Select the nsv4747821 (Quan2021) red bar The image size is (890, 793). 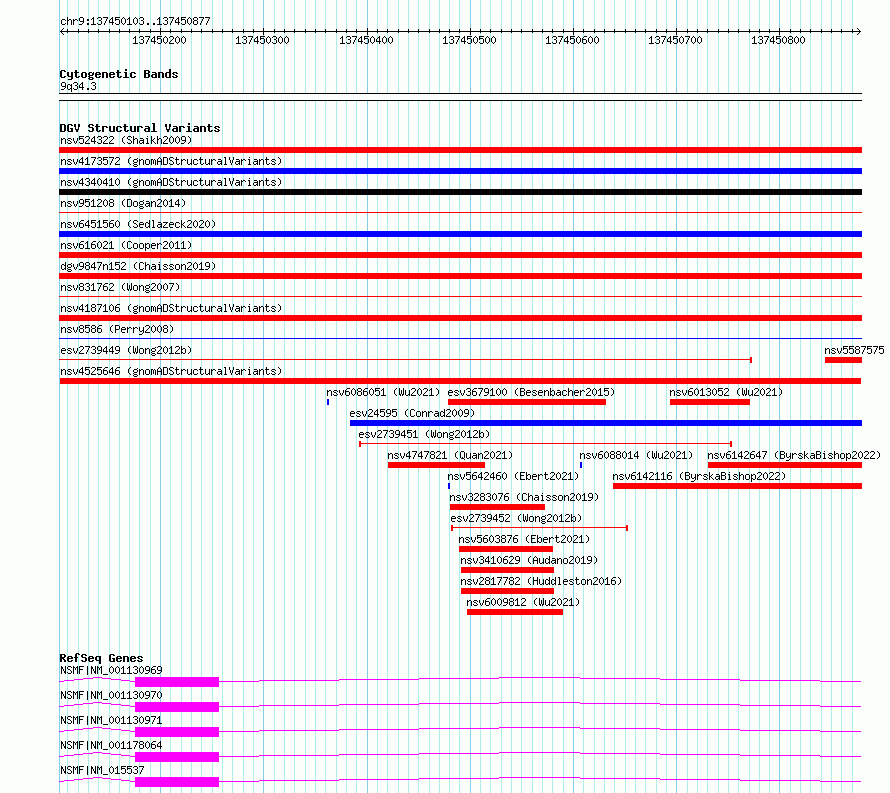click(x=436, y=465)
